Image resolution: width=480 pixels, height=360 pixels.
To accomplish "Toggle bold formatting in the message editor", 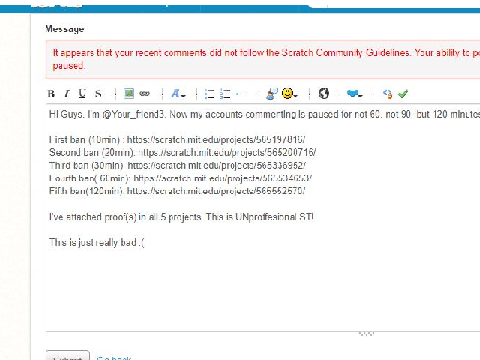I will click(51, 94).
